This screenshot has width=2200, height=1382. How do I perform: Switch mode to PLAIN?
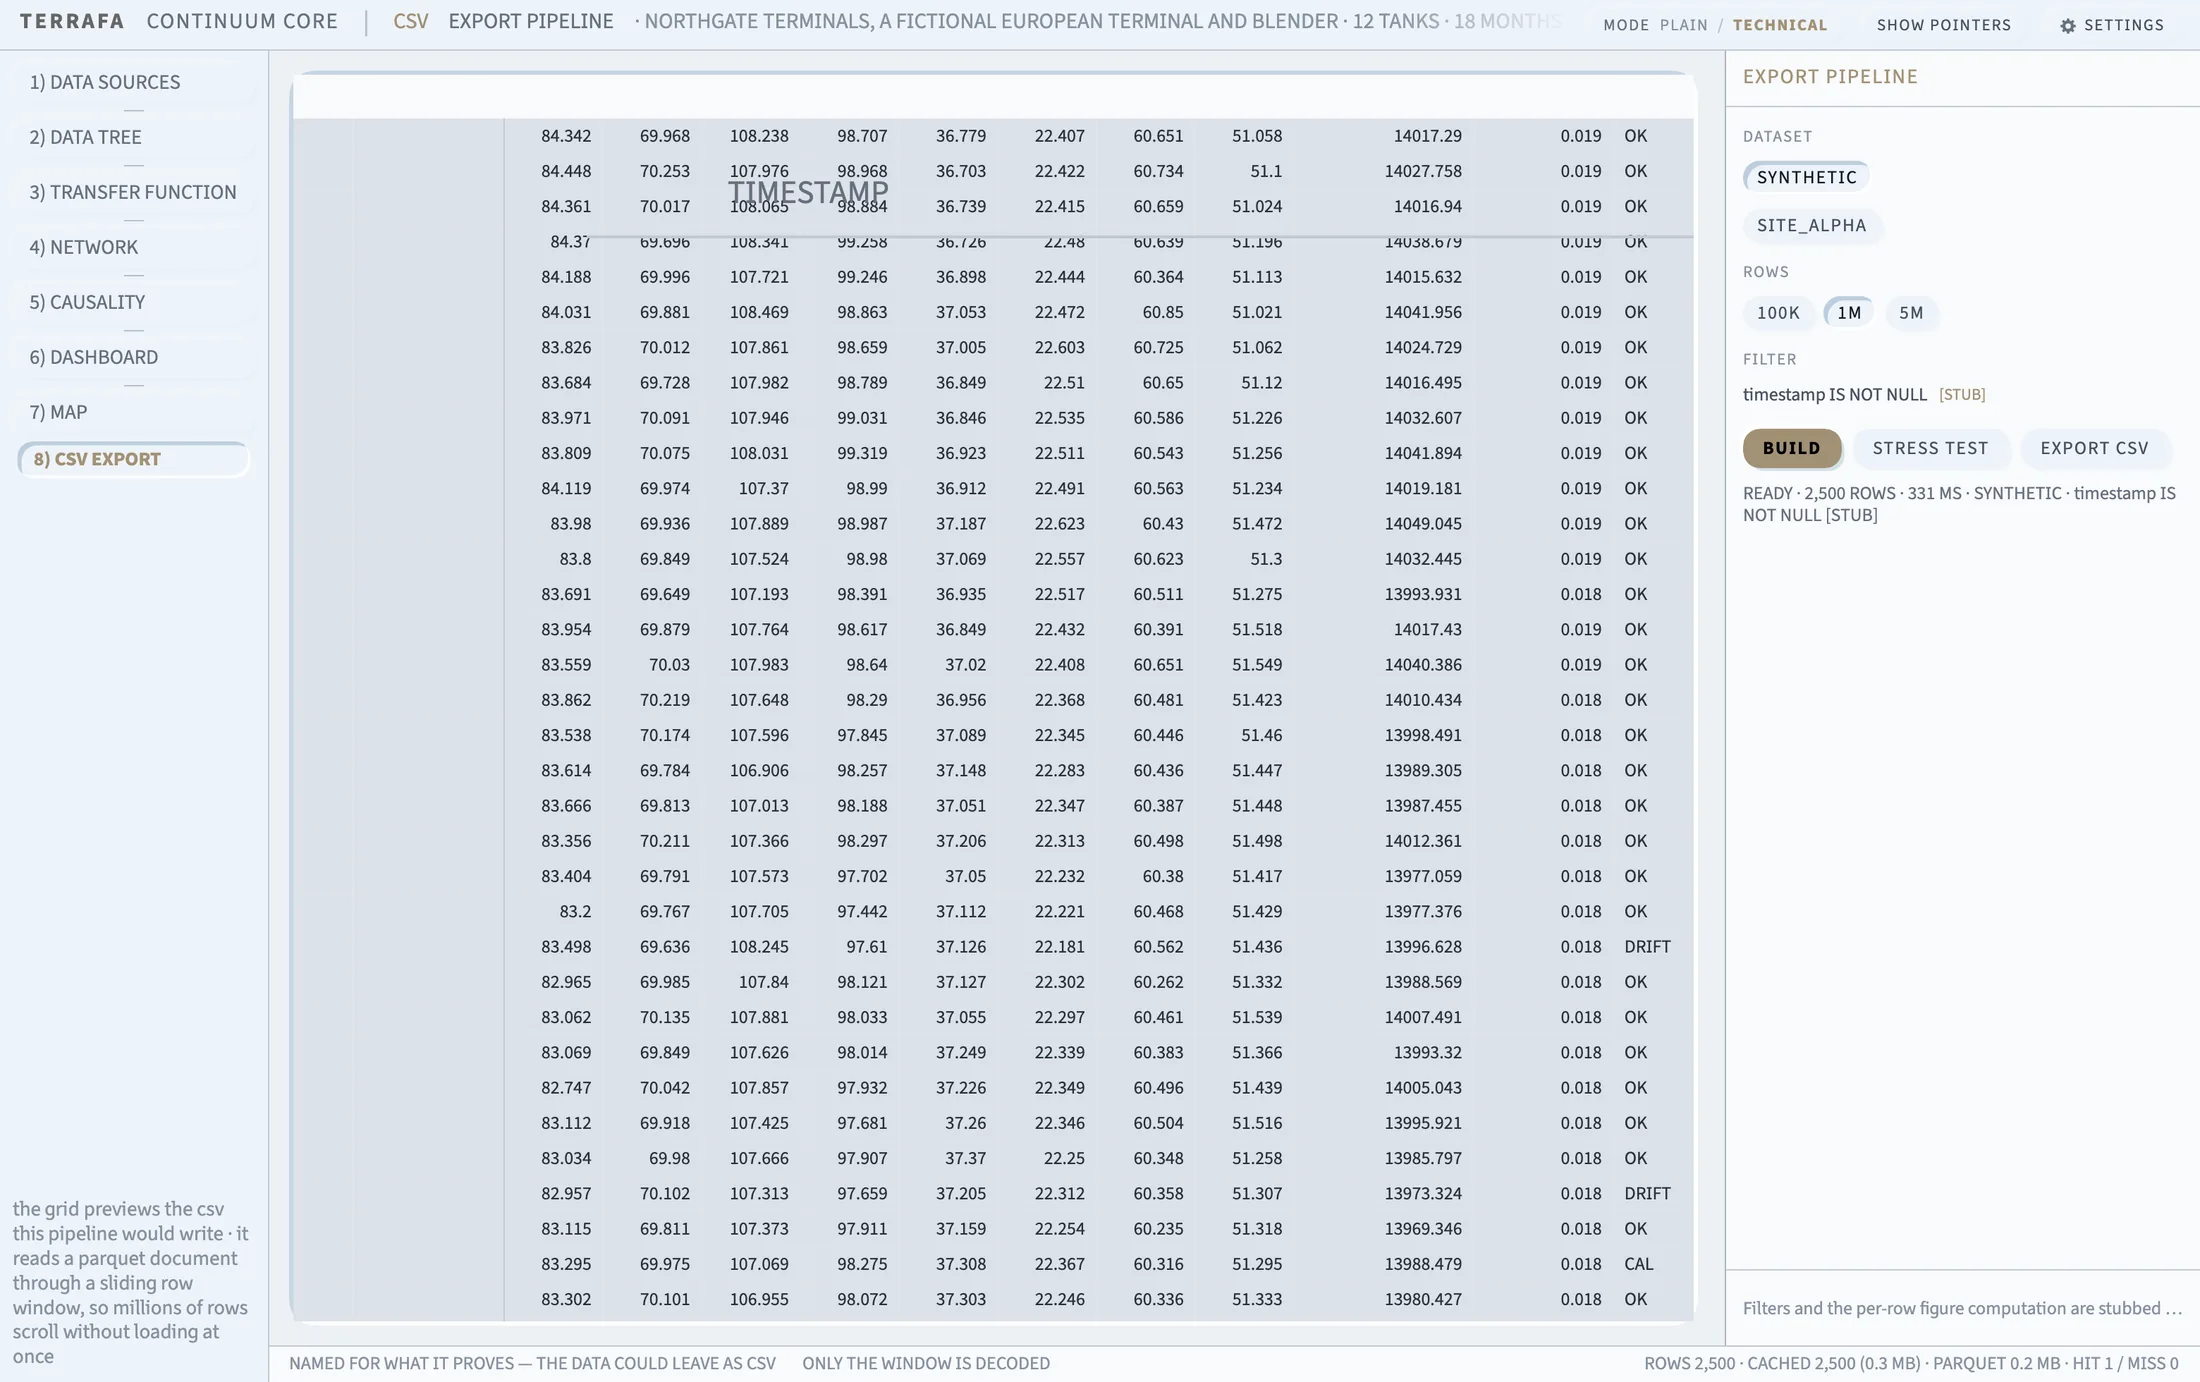click(x=1684, y=25)
